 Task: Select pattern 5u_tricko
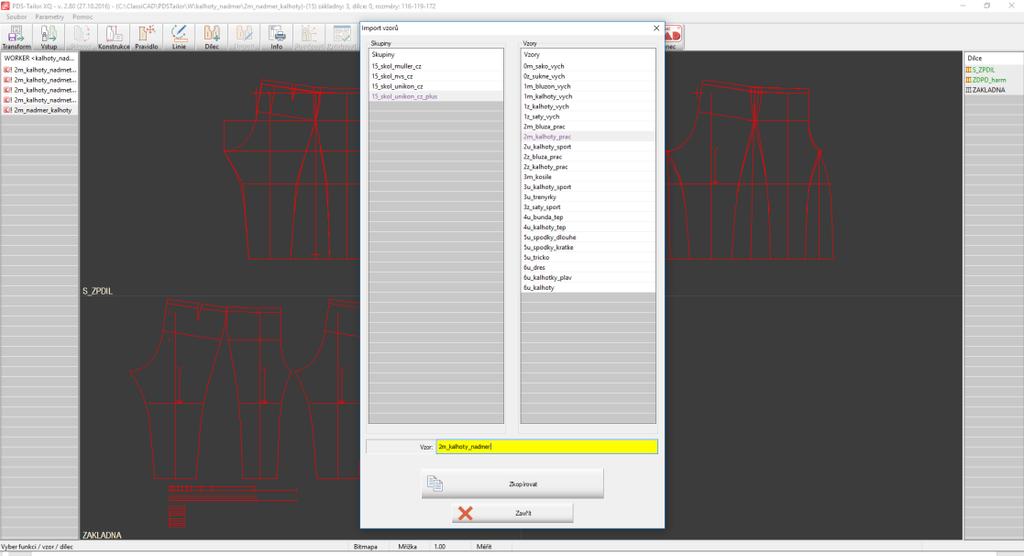pyautogui.click(x=588, y=257)
